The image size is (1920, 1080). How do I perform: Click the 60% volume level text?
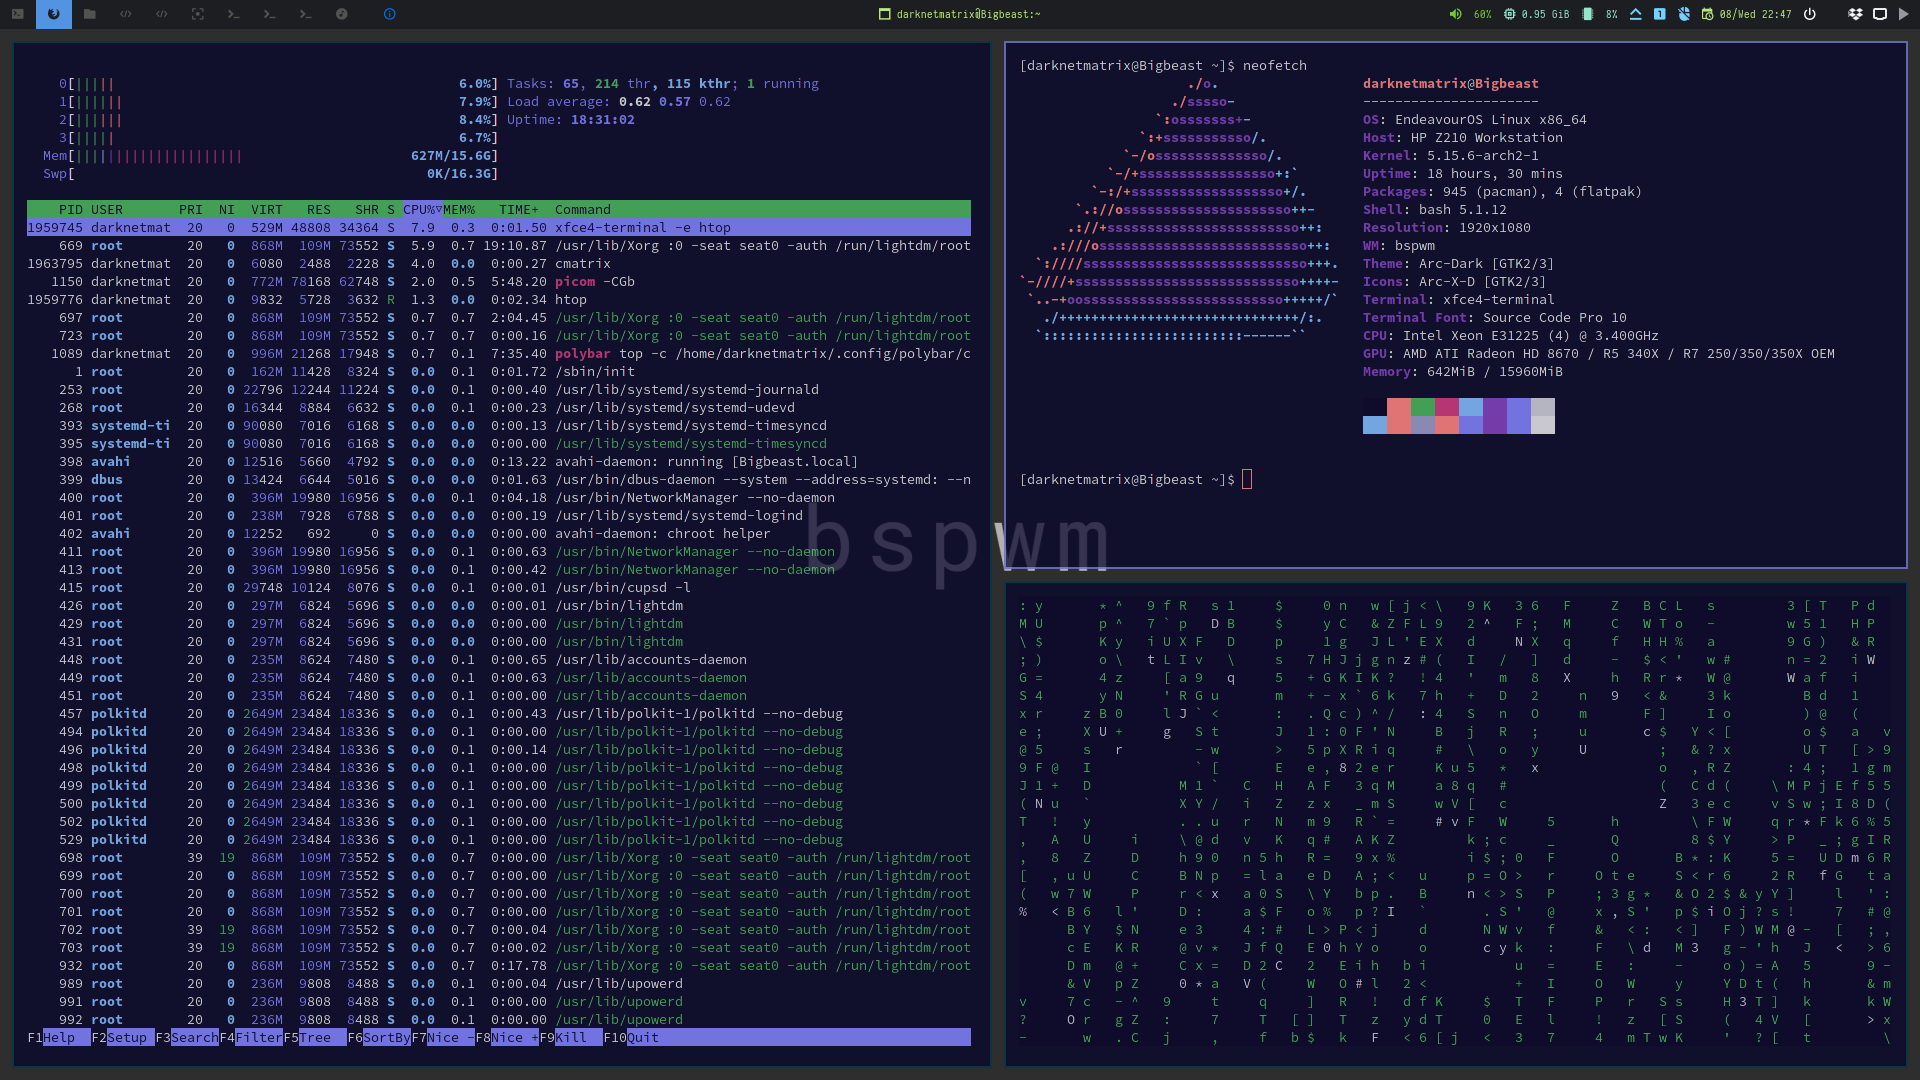1482,14
